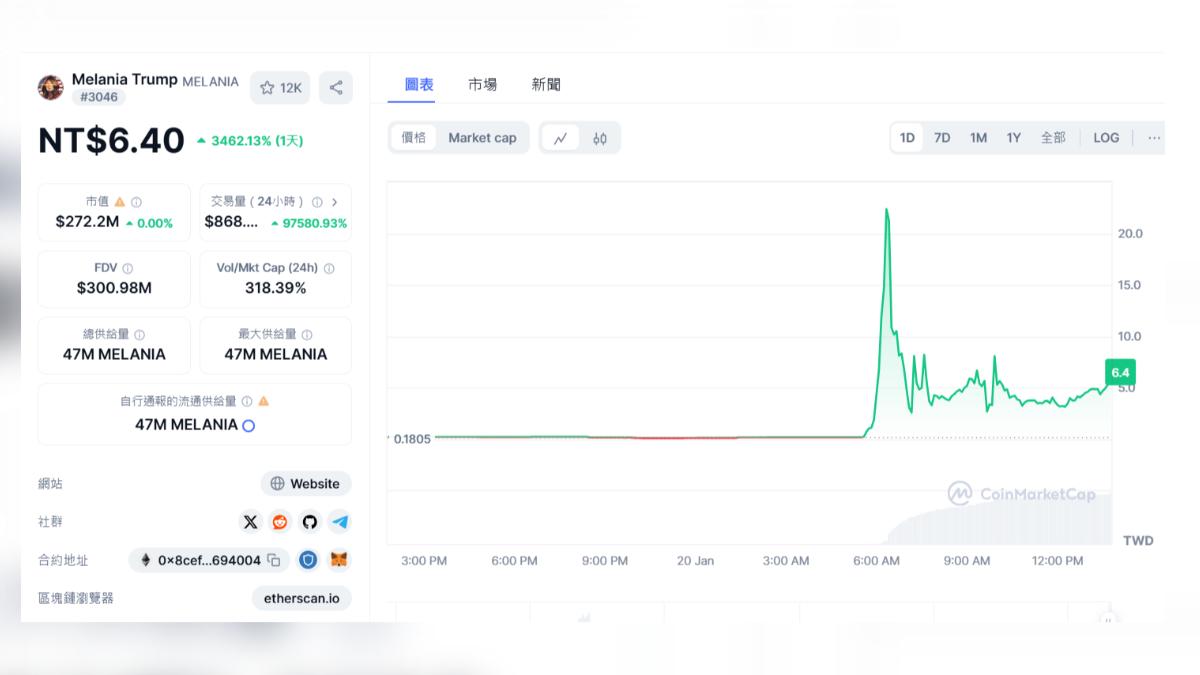Click the warning icon beside 自行通報的流通供給量
The height and width of the screenshot is (675, 1200).
[x=264, y=401]
